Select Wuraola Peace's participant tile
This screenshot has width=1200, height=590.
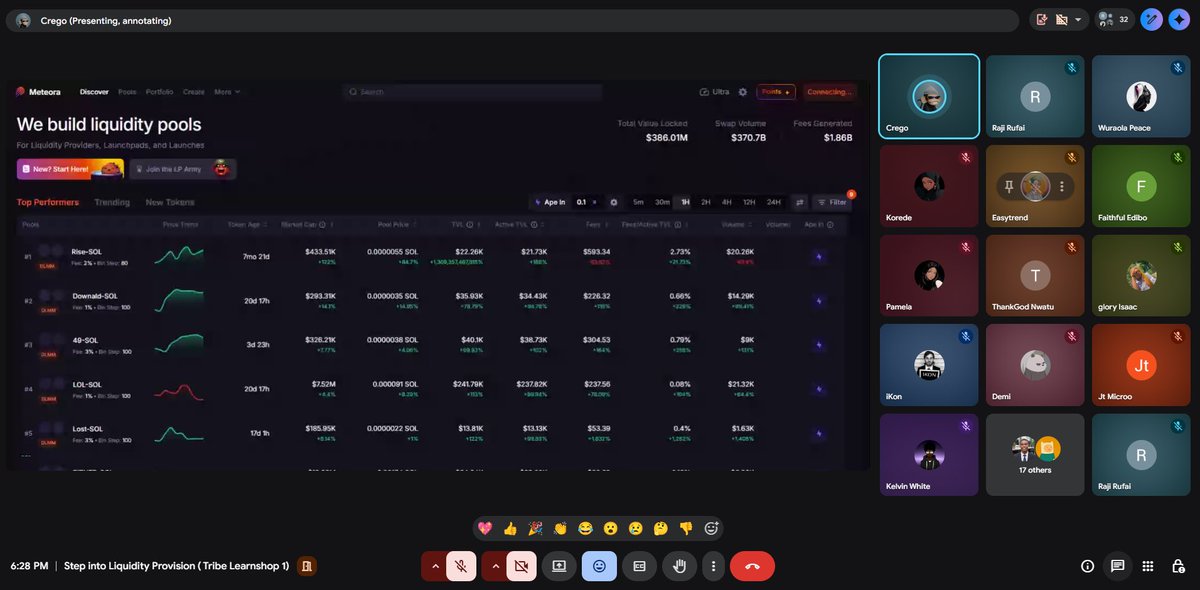tap(1141, 96)
